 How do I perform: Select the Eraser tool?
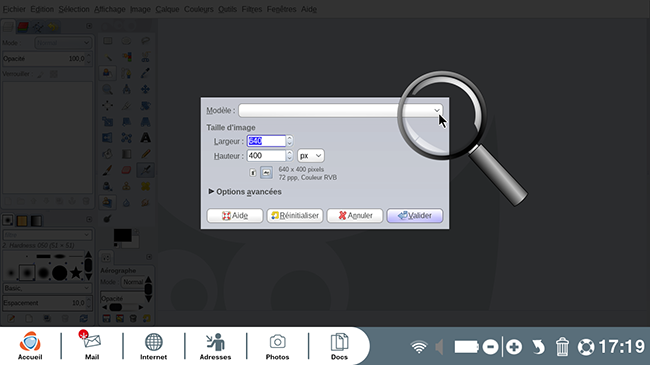point(126,170)
